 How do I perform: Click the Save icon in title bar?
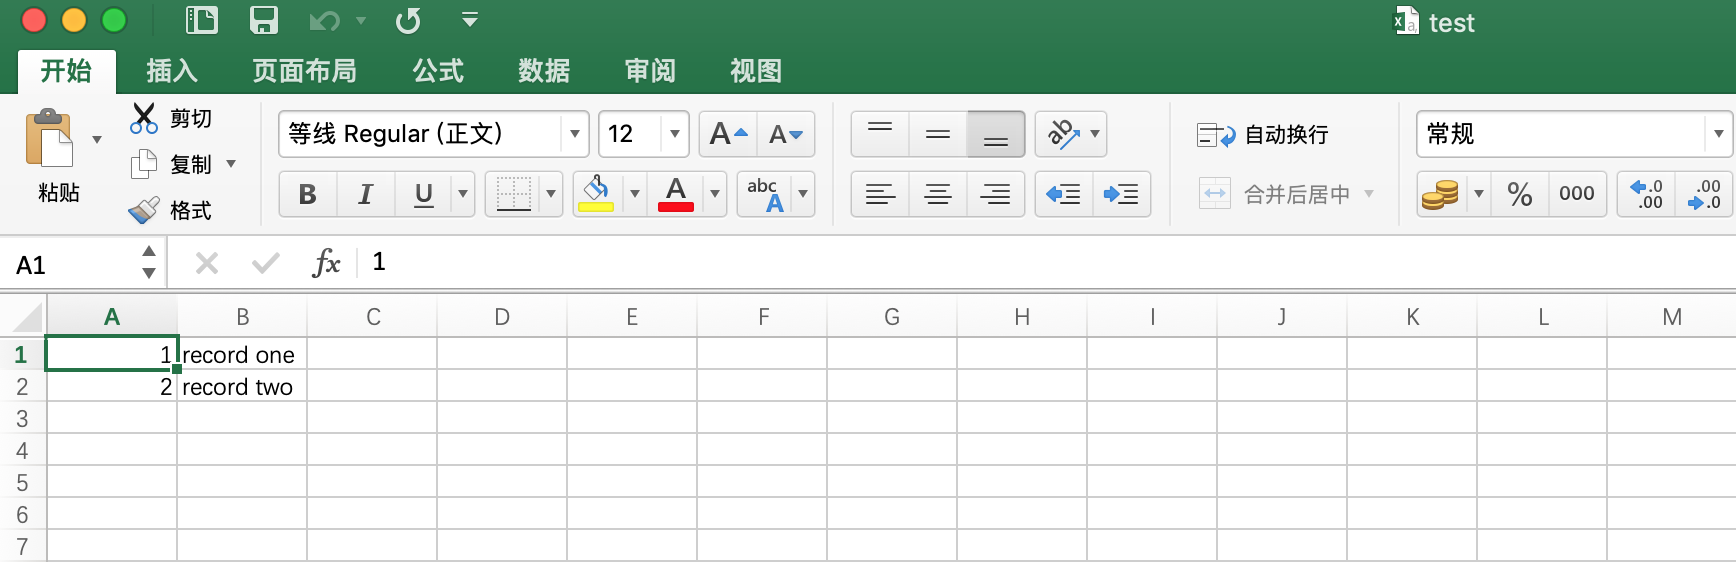click(264, 20)
